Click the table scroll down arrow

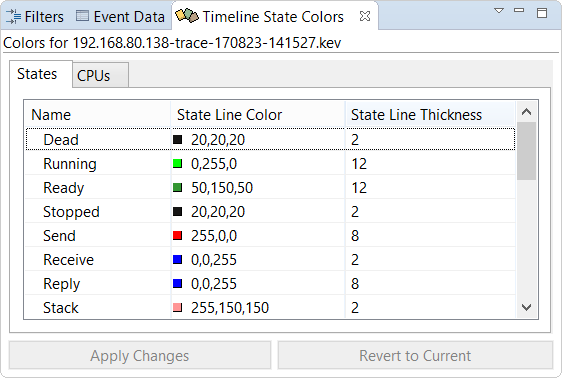point(526,307)
